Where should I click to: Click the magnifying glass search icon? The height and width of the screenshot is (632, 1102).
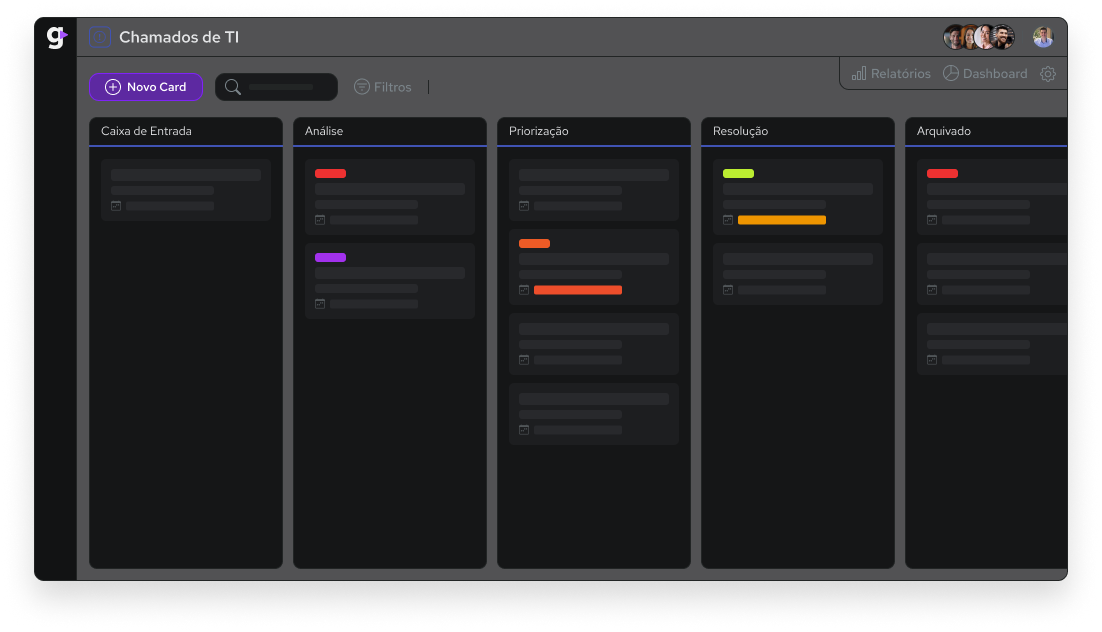tap(233, 87)
